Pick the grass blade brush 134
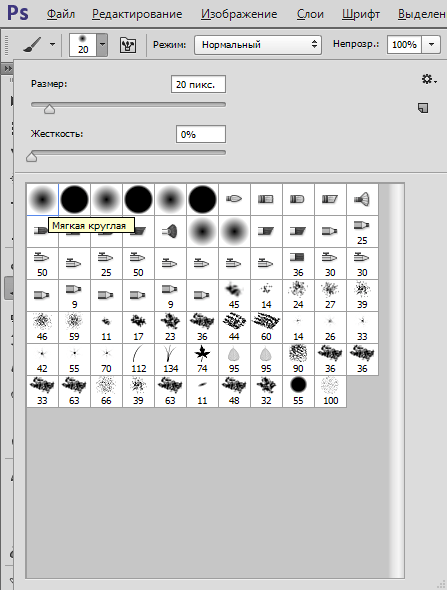Image resolution: width=447 pixels, height=590 pixels. click(x=170, y=359)
